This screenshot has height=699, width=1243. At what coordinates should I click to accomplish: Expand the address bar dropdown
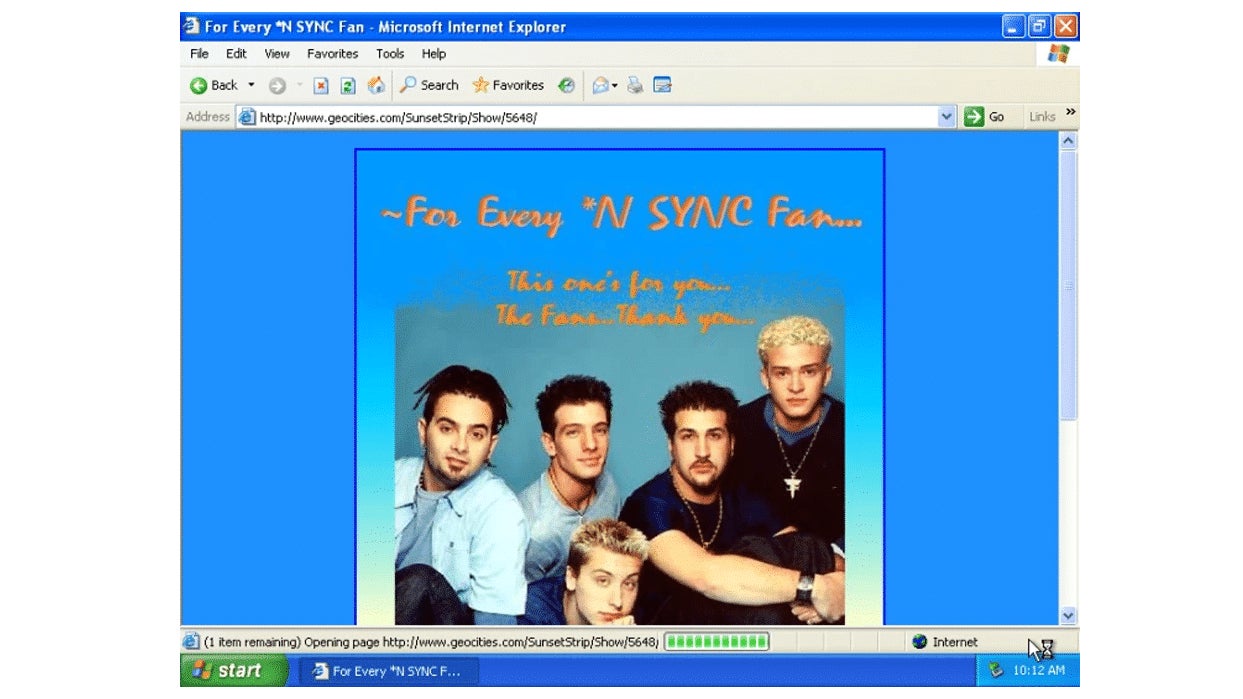pyautogui.click(x=947, y=117)
